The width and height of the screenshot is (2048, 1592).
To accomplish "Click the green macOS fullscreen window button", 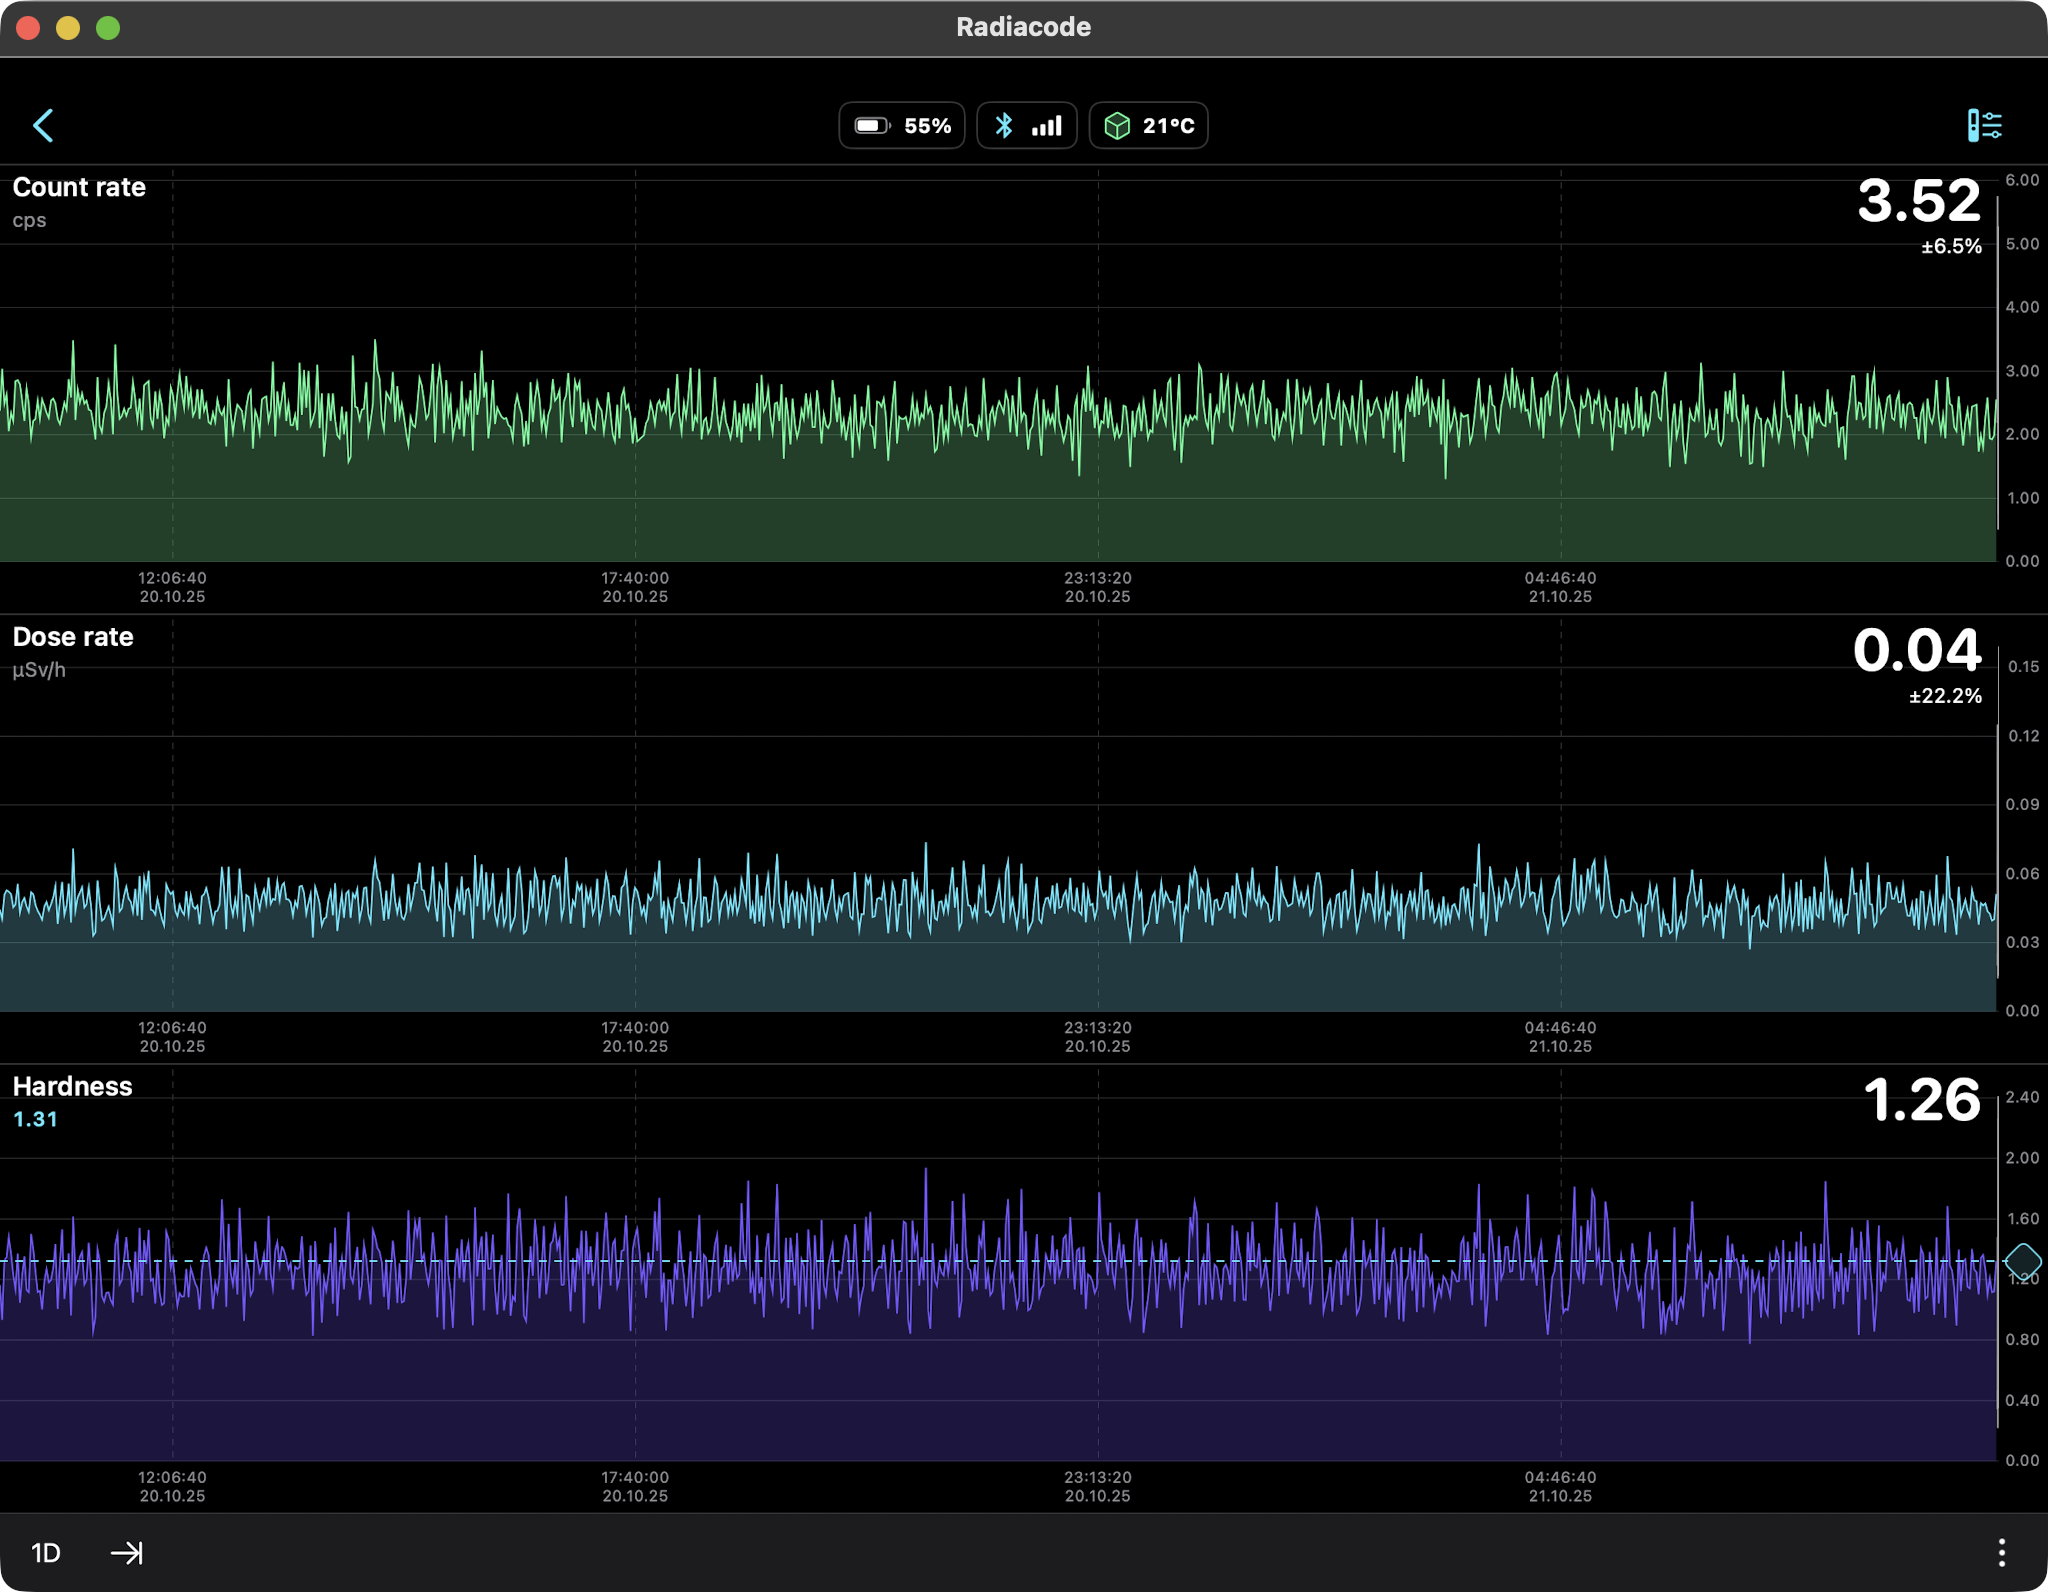I will pyautogui.click(x=108, y=28).
